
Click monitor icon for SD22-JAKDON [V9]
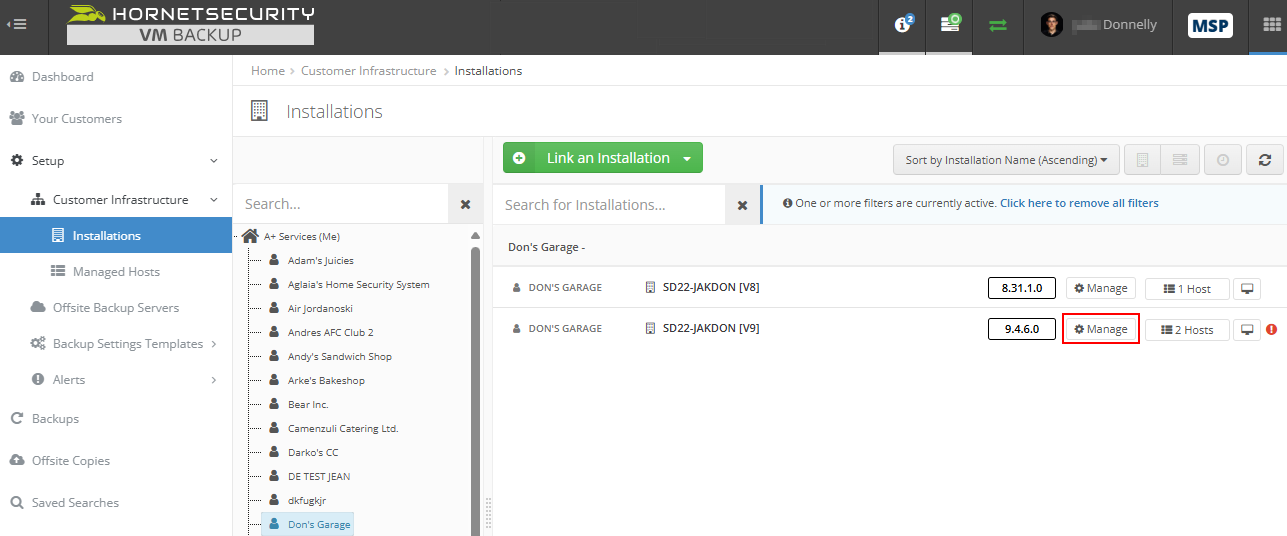tap(1247, 330)
